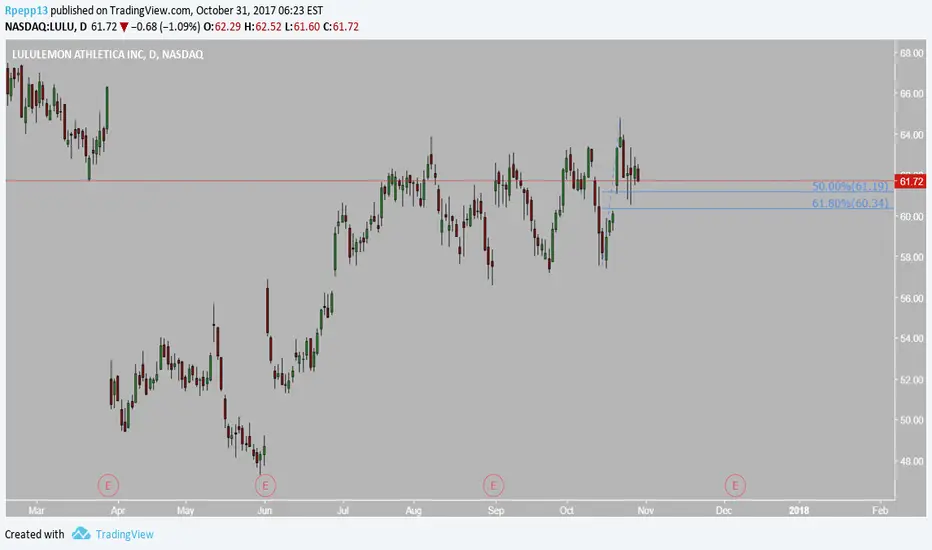Viewport: 932px width, 550px height.
Task: Click the Jun label on the time axis
Action: pyautogui.click(x=265, y=510)
